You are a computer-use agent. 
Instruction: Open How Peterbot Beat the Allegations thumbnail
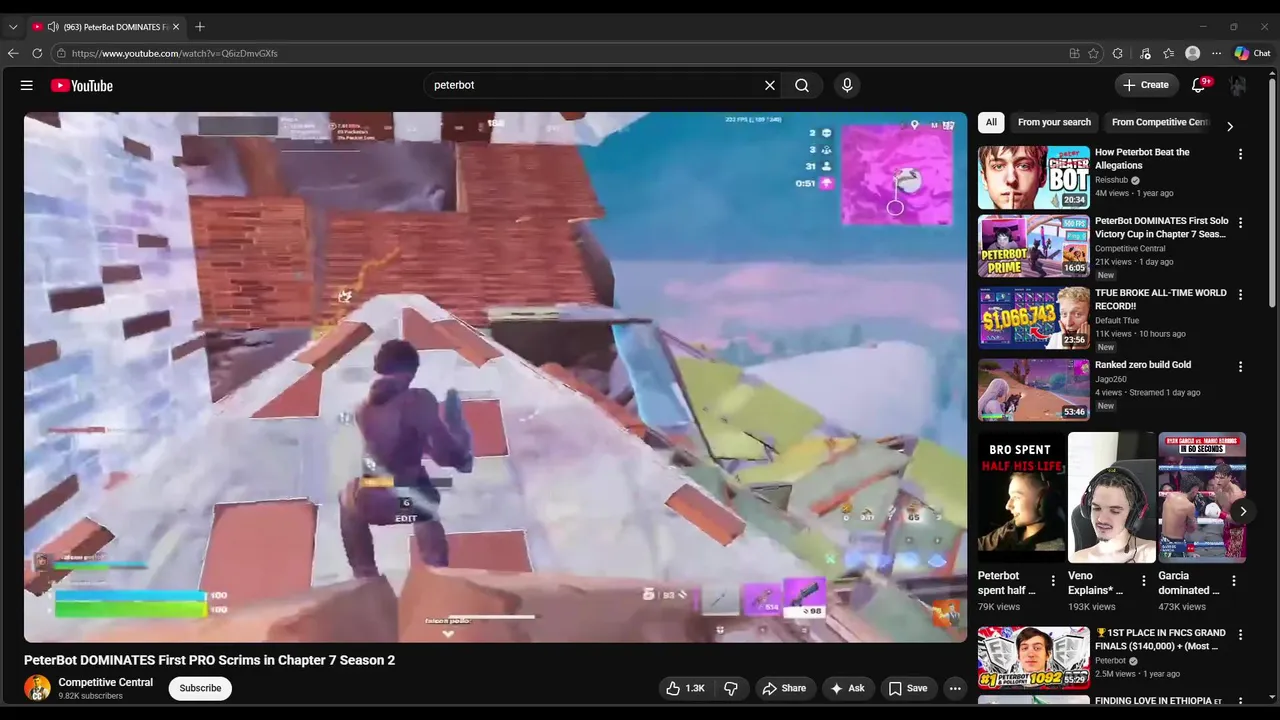(1034, 177)
